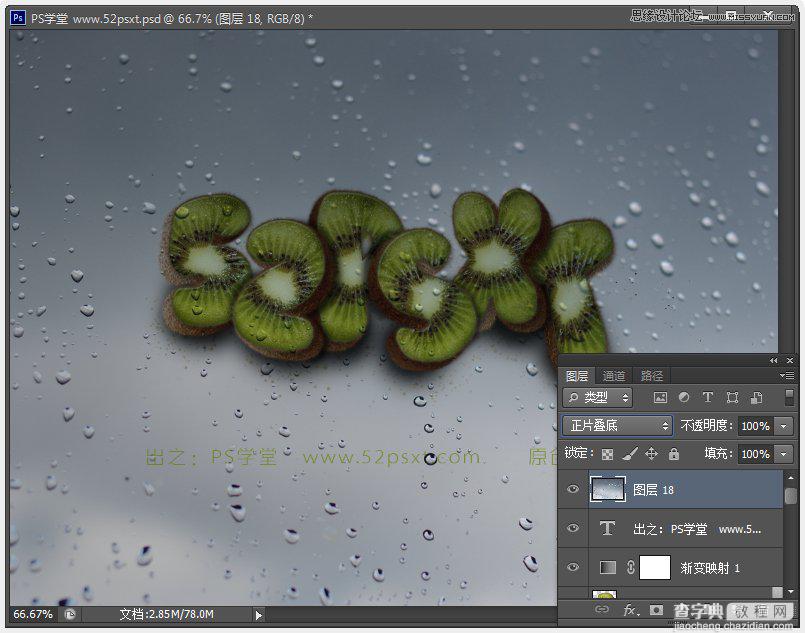Switch to the 图层 tab

tap(577, 376)
